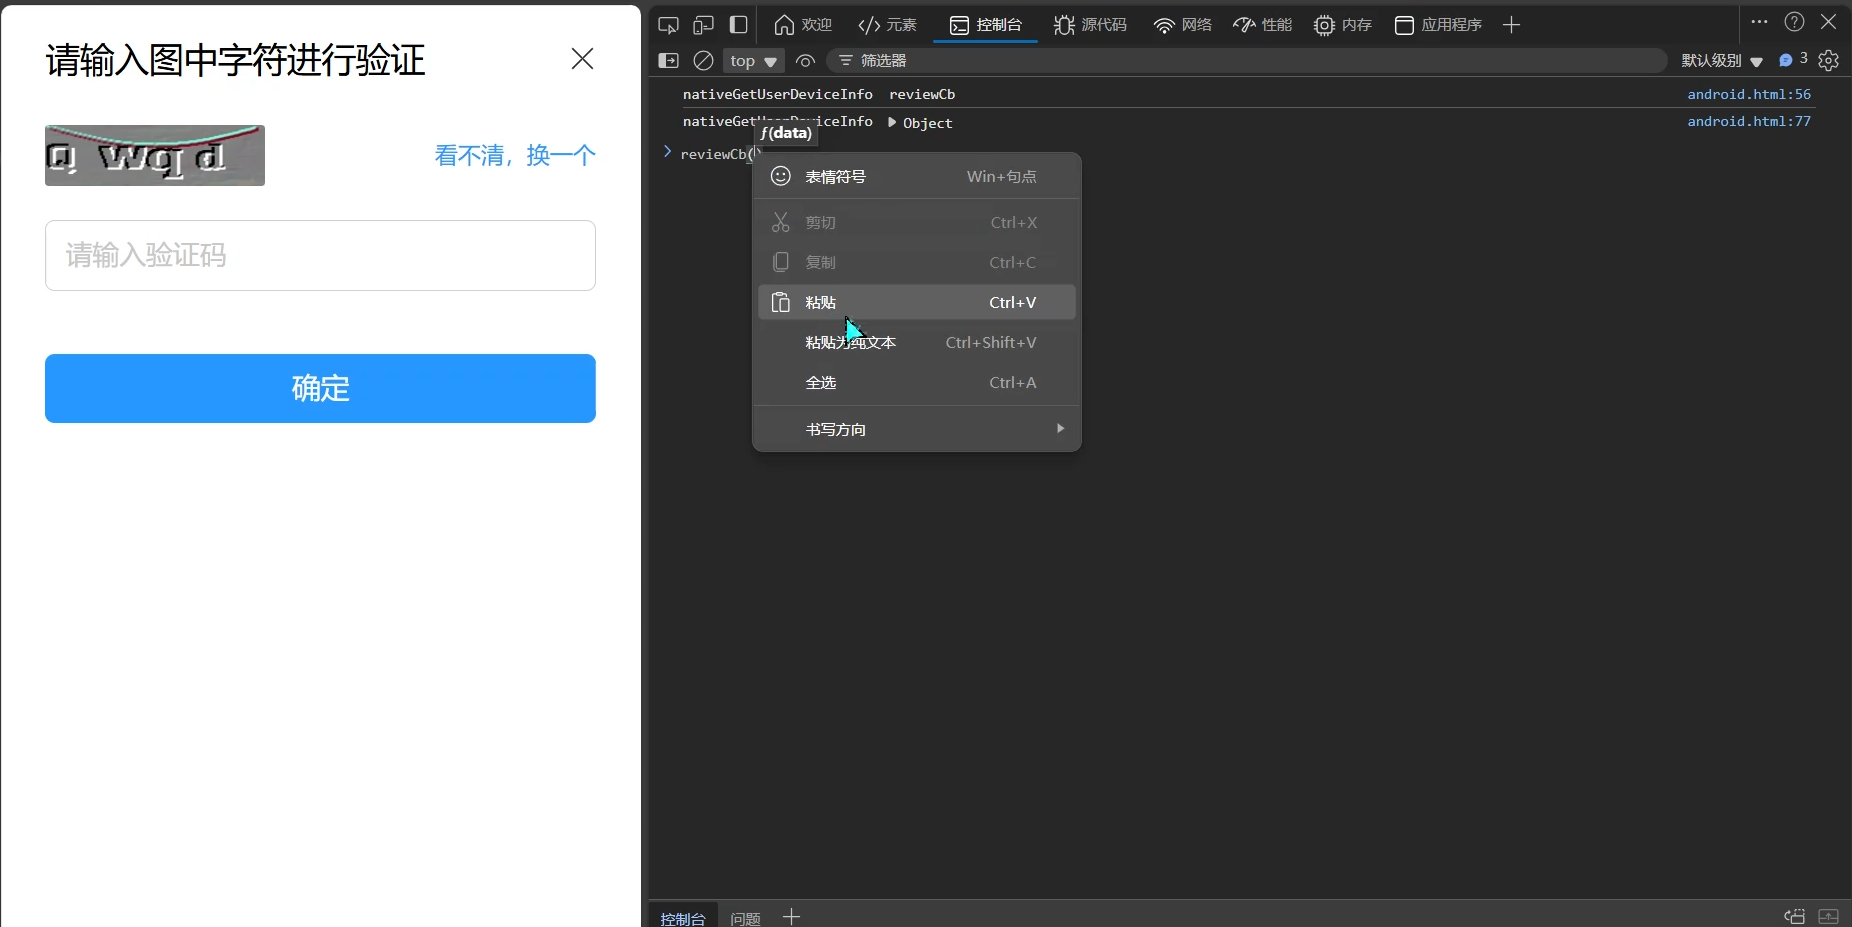Screen dimensions: 1852x927
Task: Expand the logged Object entry
Action: click(892, 122)
